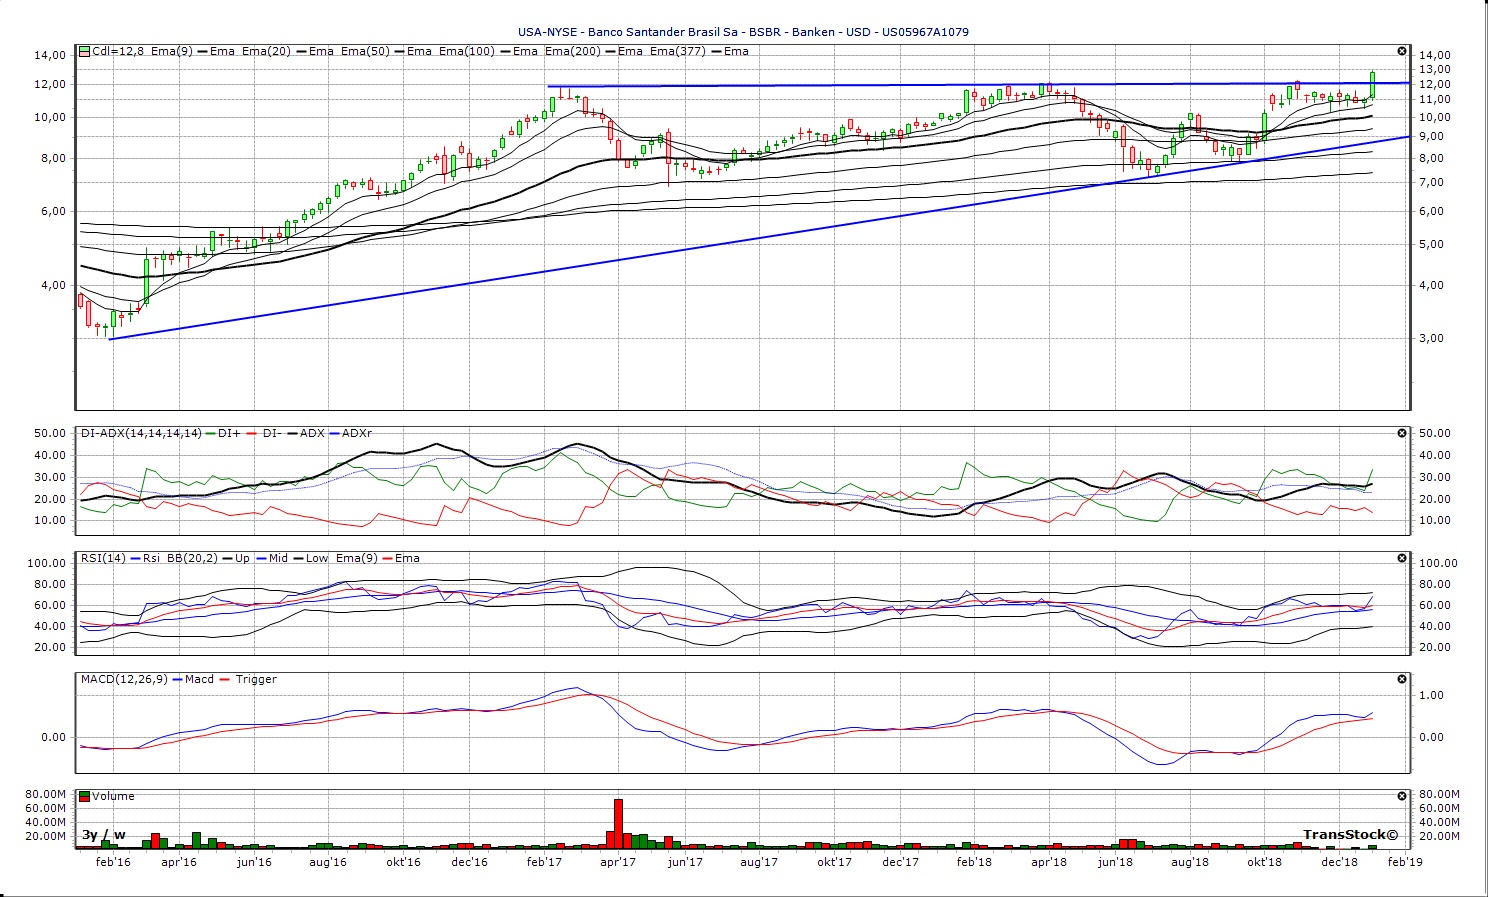Click the okt'17 date label
The width and height of the screenshot is (1488, 897).
834,862
